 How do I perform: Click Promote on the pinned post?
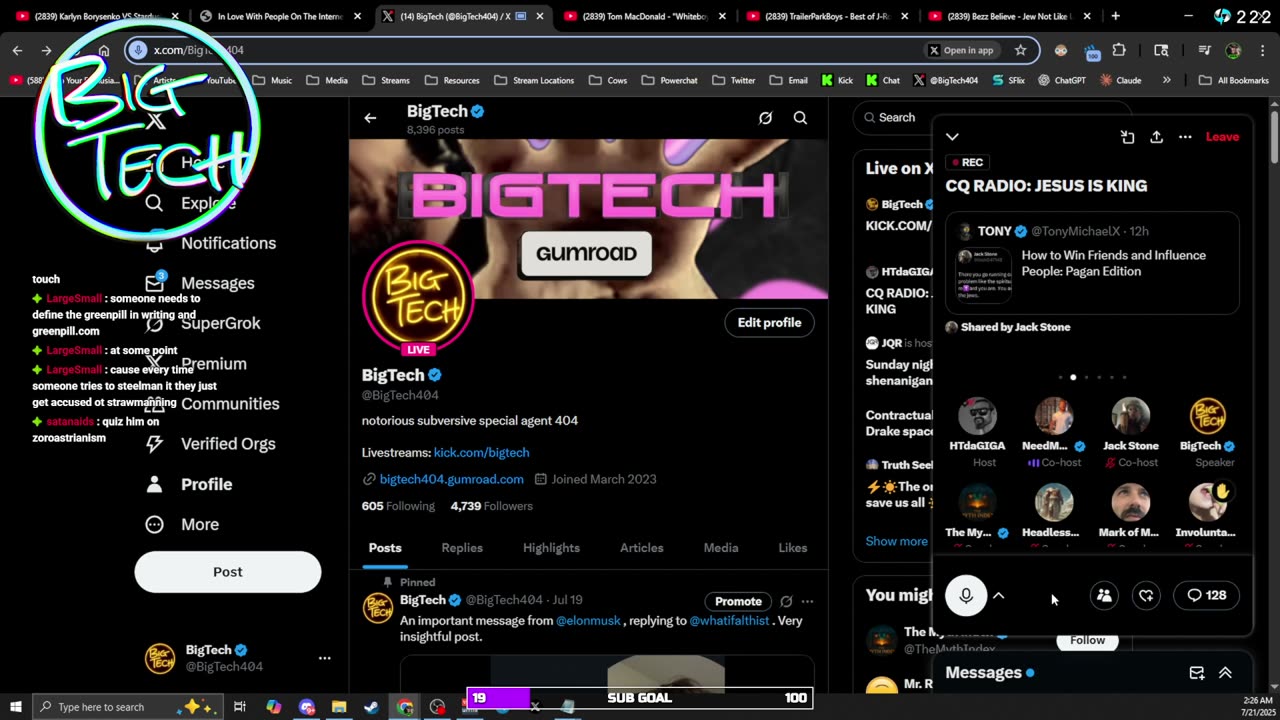[x=738, y=601]
